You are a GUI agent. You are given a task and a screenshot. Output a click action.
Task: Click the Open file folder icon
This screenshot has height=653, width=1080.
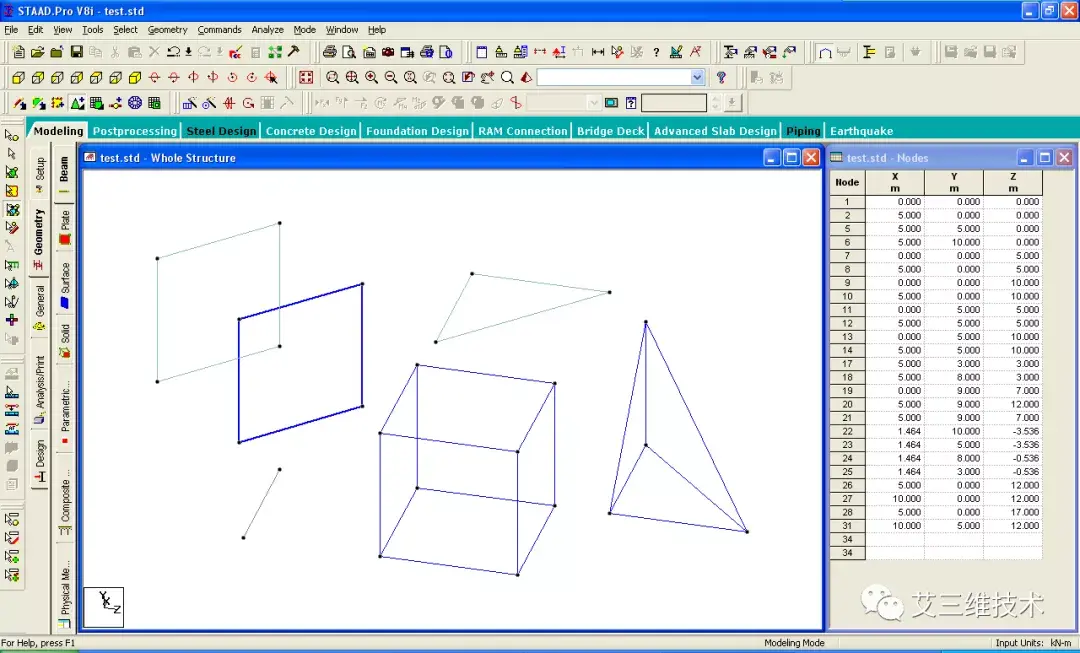(37, 52)
